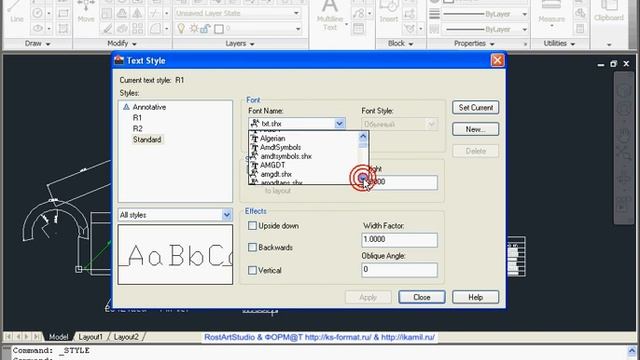Click the Trim tool icon in the Modify panel

[x=154, y=13]
